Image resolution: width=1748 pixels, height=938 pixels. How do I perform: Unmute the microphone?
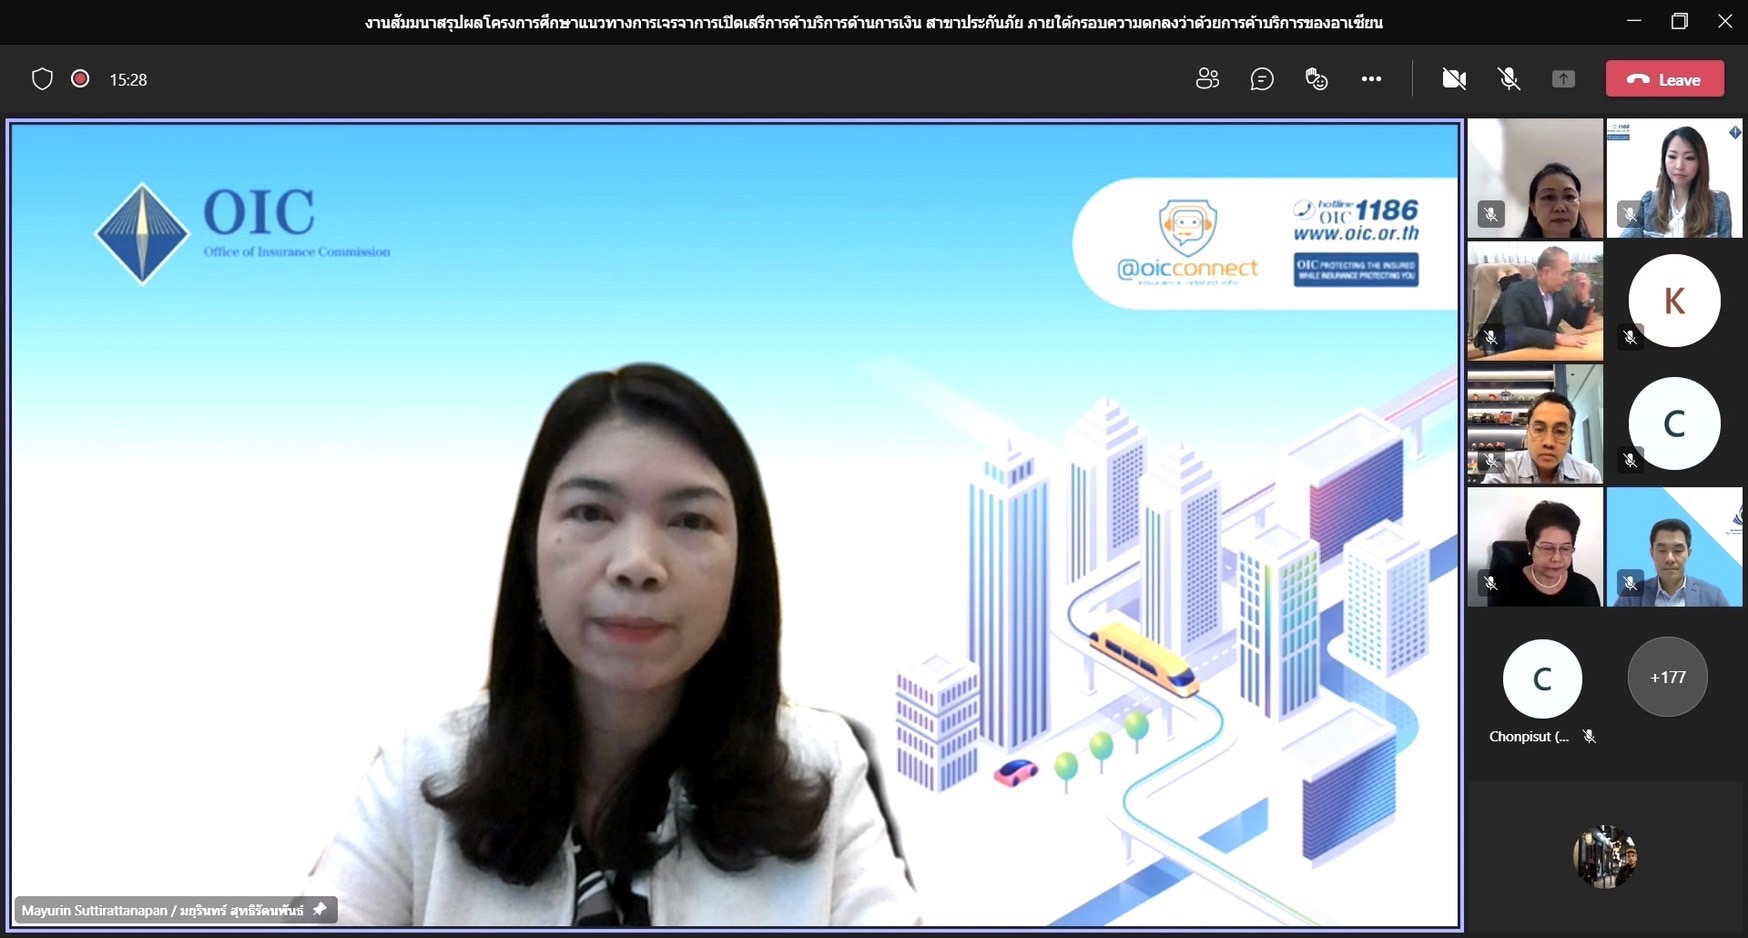[x=1509, y=79]
